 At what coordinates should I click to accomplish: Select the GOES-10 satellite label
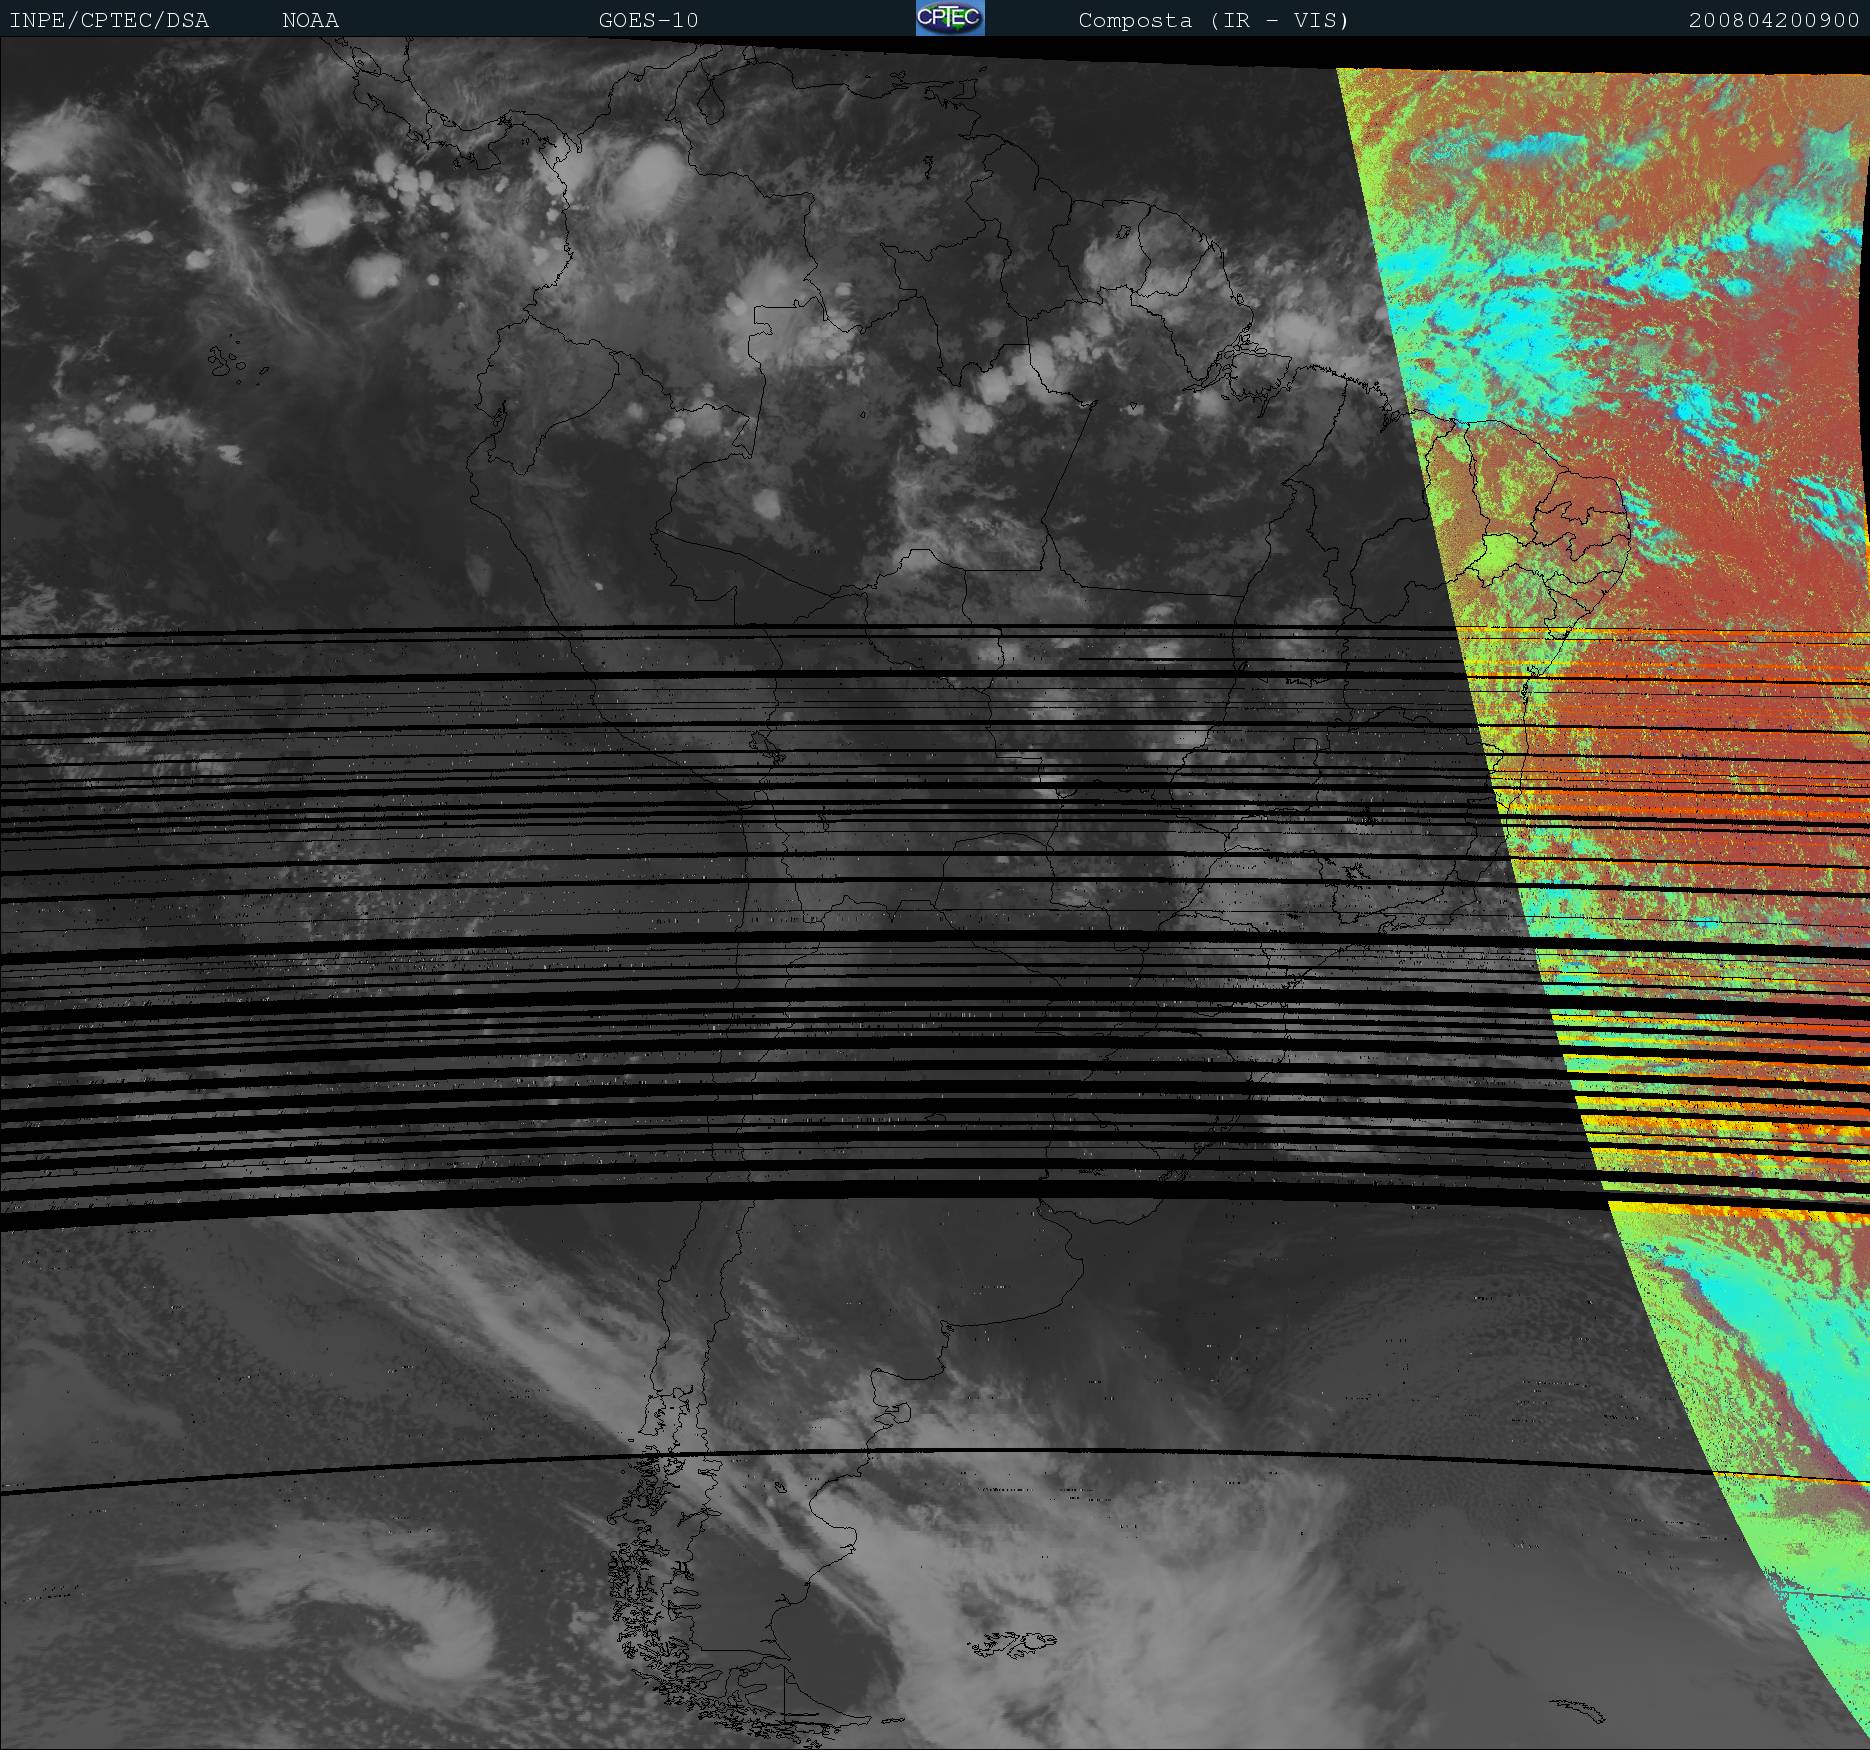(x=648, y=21)
